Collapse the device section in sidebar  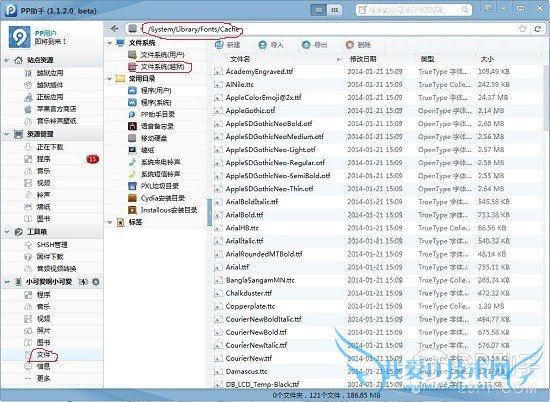(7, 282)
